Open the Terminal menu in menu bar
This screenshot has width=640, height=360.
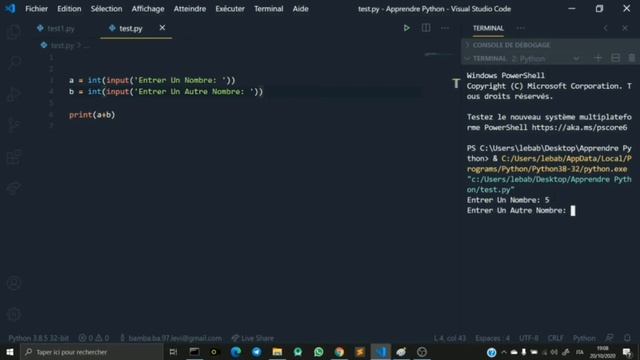point(269,9)
